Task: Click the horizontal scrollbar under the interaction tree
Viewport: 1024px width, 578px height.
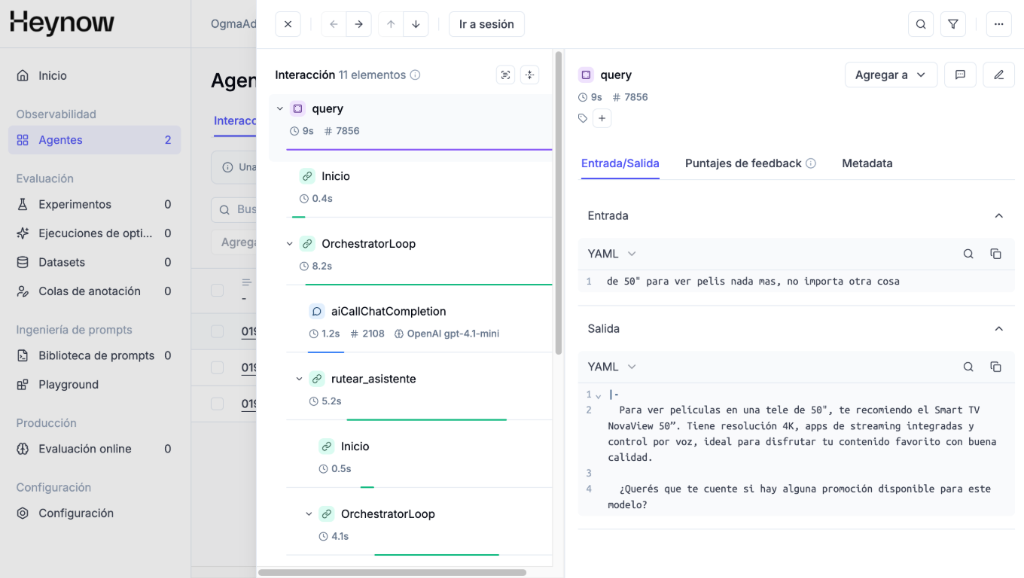Action: click(392, 573)
